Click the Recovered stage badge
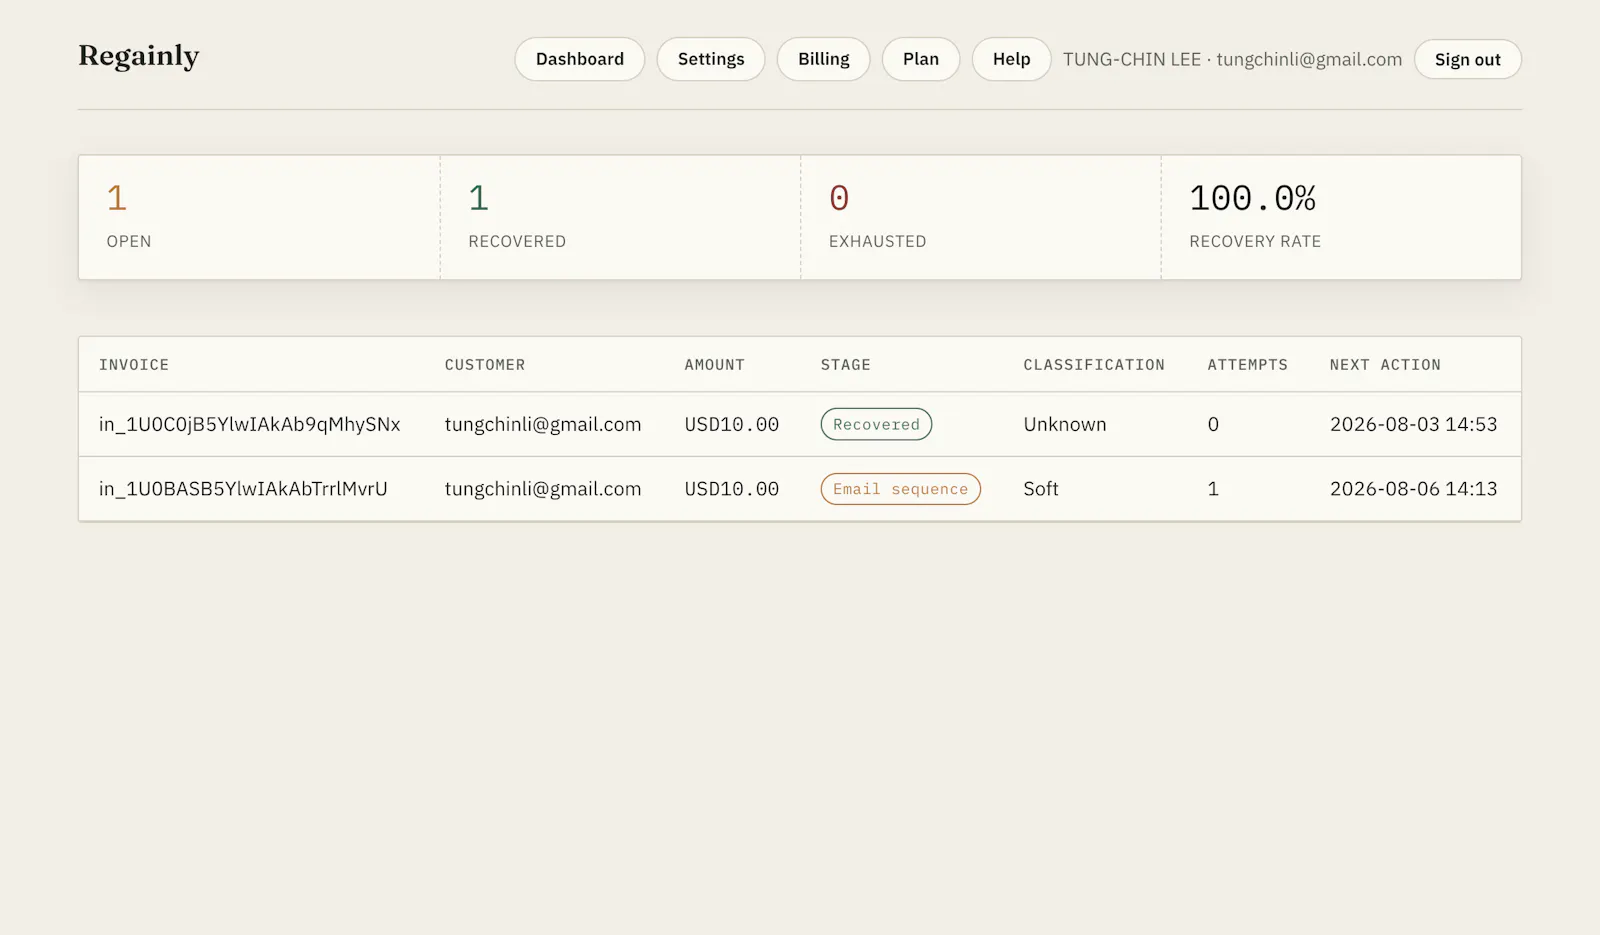Screen dimensions: 1600x935 [x=876, y=424]
